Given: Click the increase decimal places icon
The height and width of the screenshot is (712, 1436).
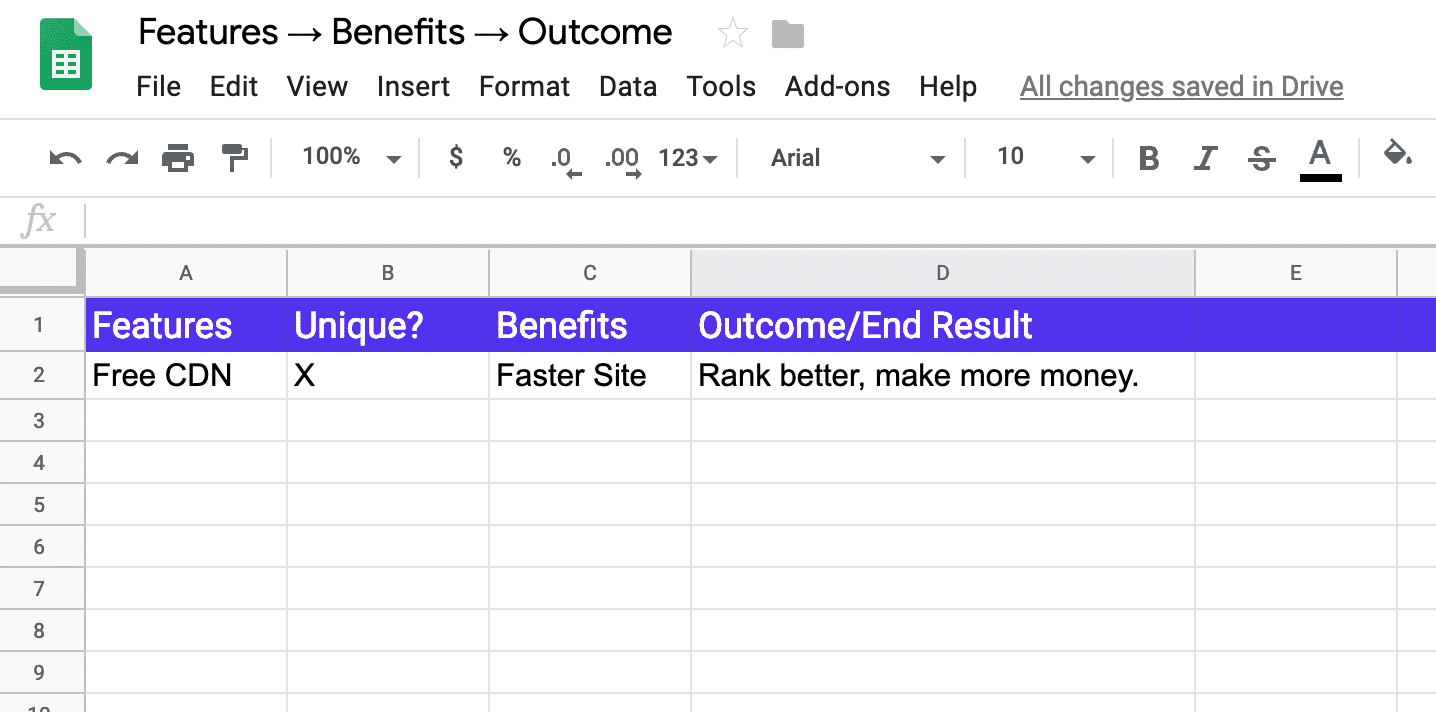Looking at the screenshot, I should pos(623,157).
